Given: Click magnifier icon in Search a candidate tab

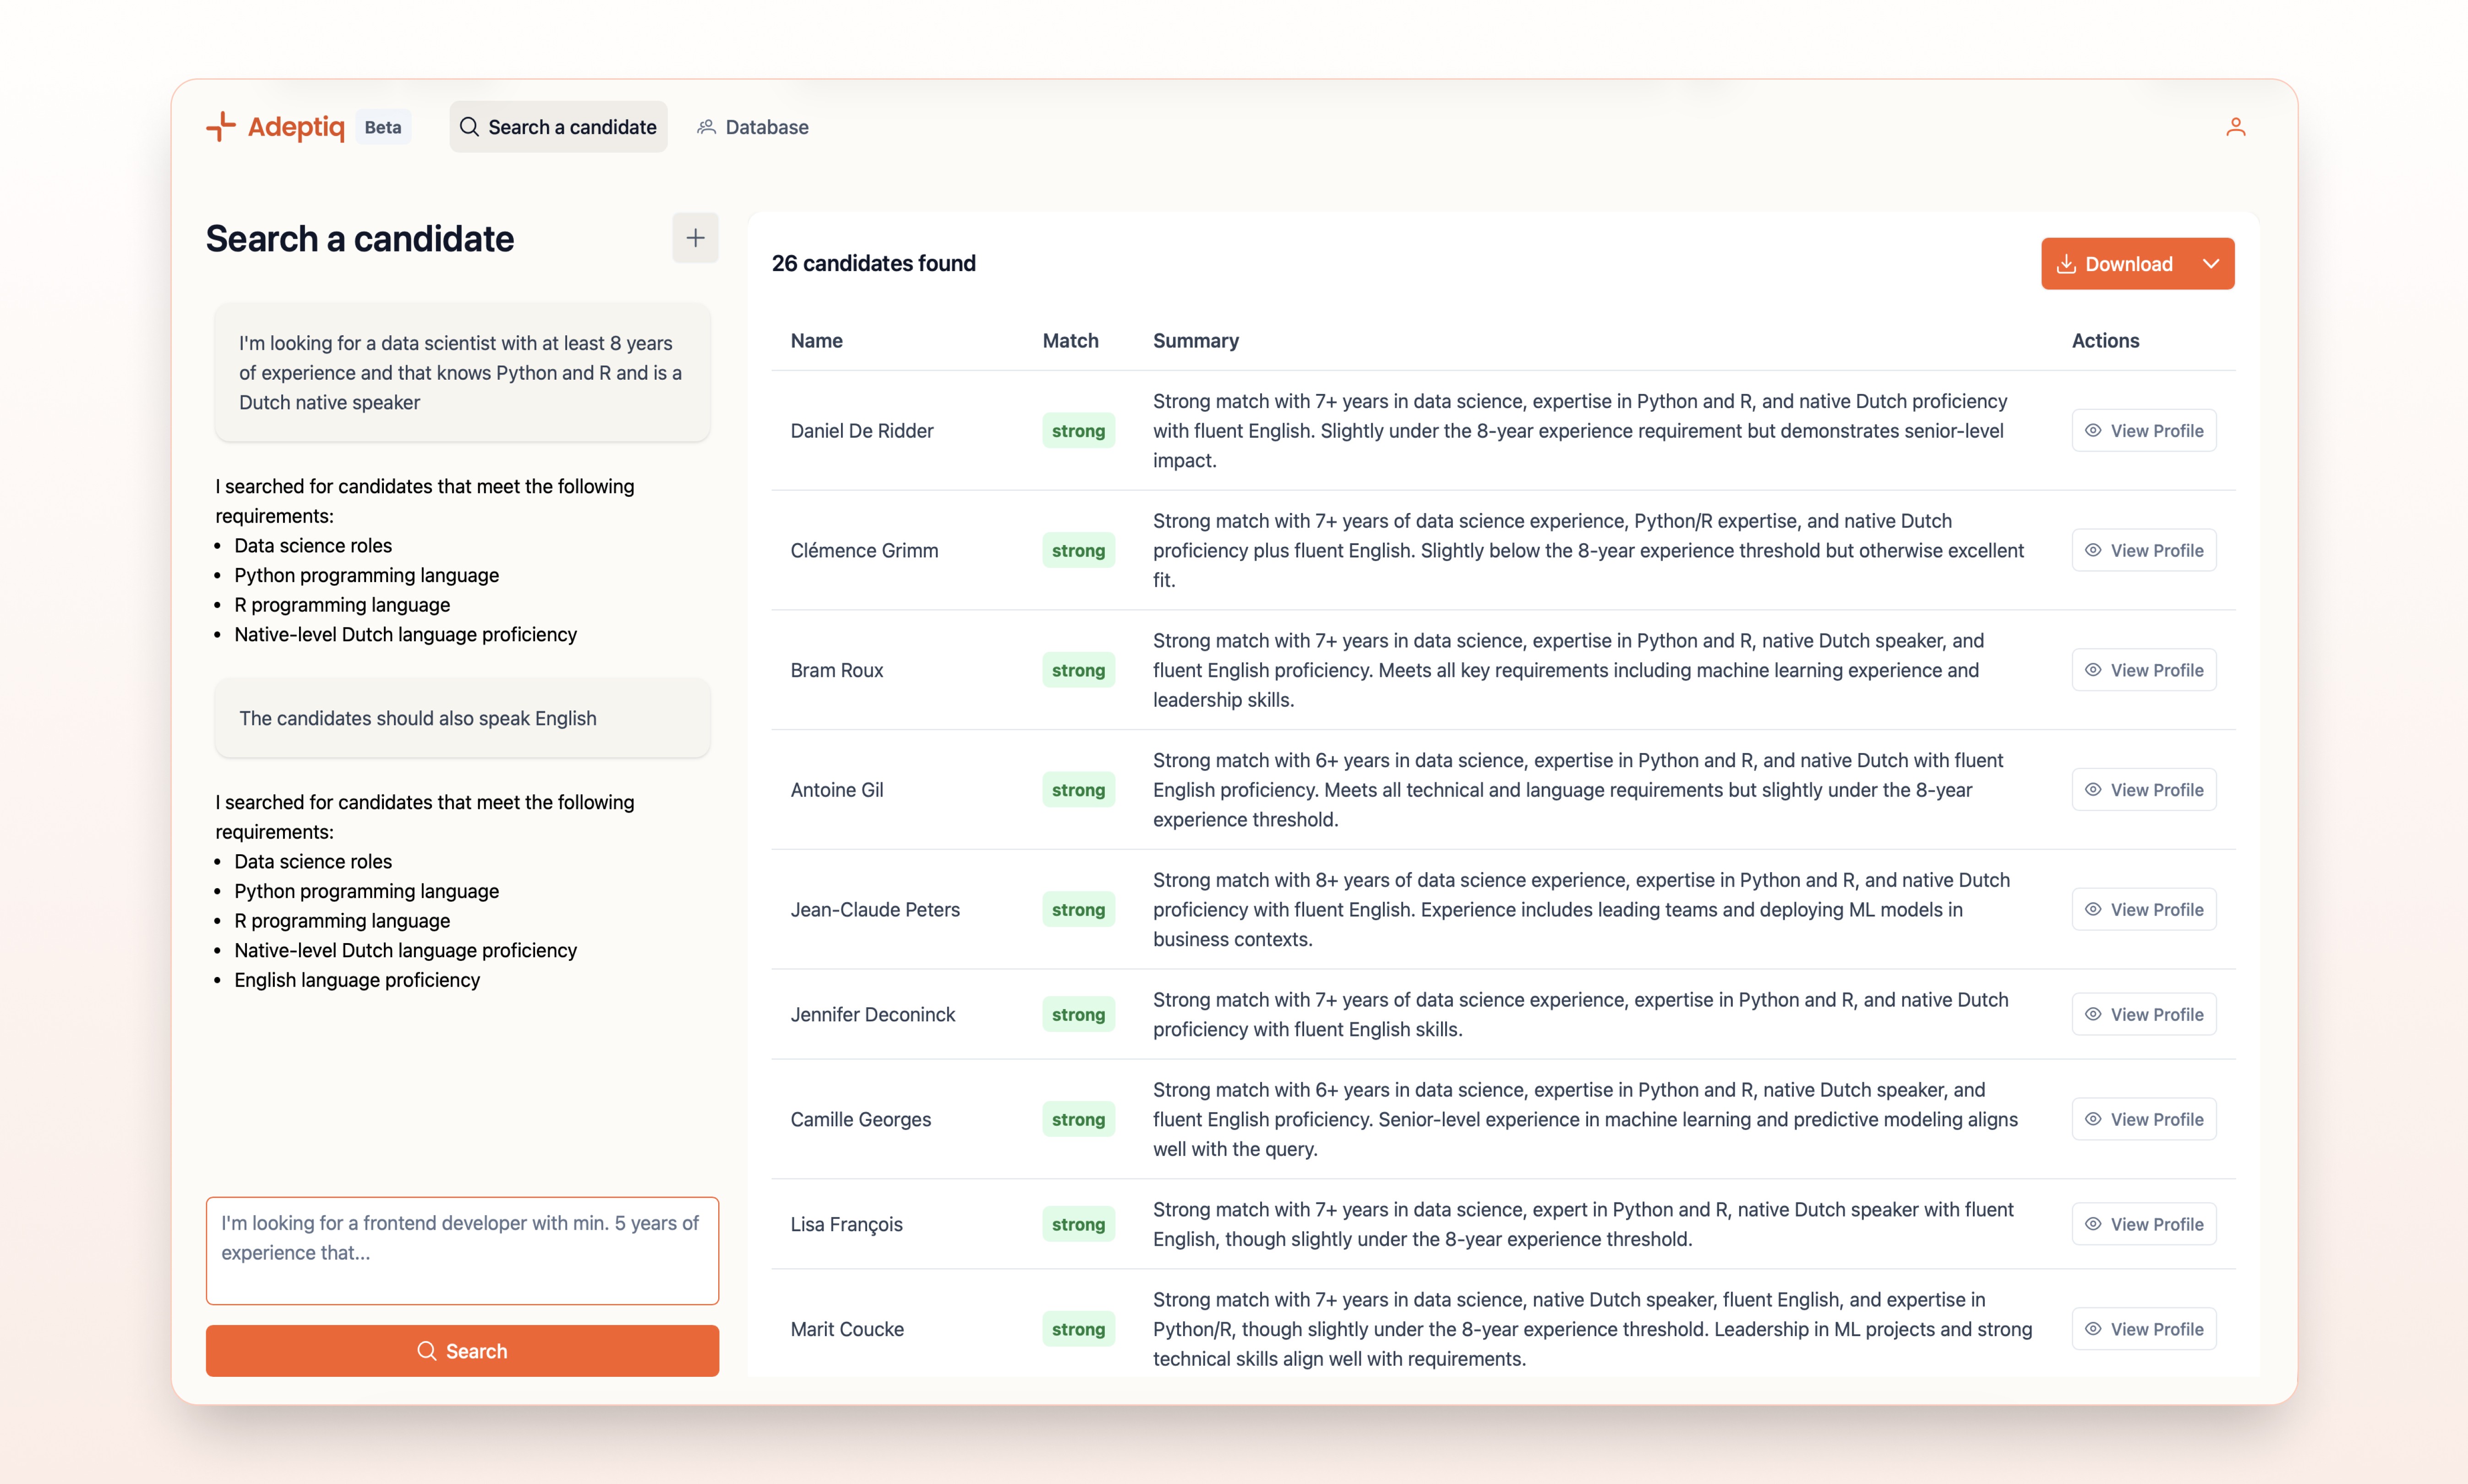Looking at the screenshot, I should tap(469, 127).
